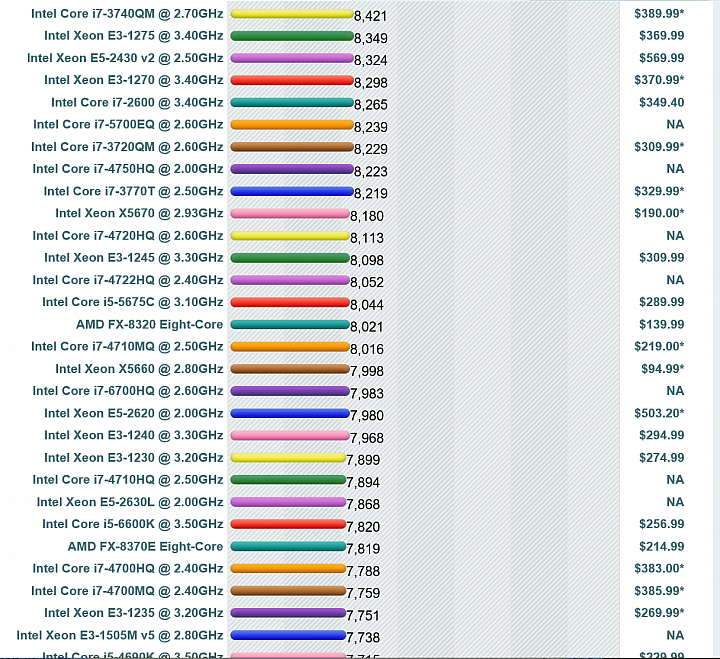Open Intel Core i7-4710HQ @ 2.50GHz link

click(128, 480)
